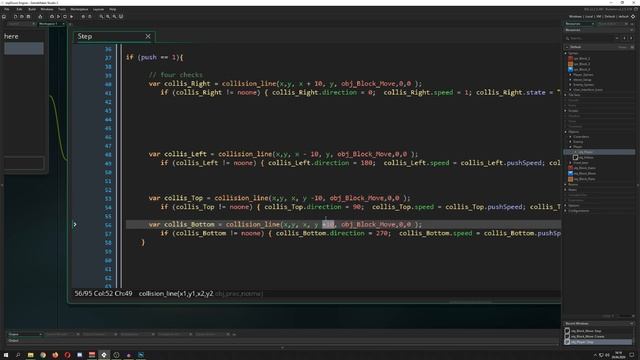The height and width of the screenshot is (360, 640).
Task: Select the Resources tab in right panel
Action: click(580, 24)
